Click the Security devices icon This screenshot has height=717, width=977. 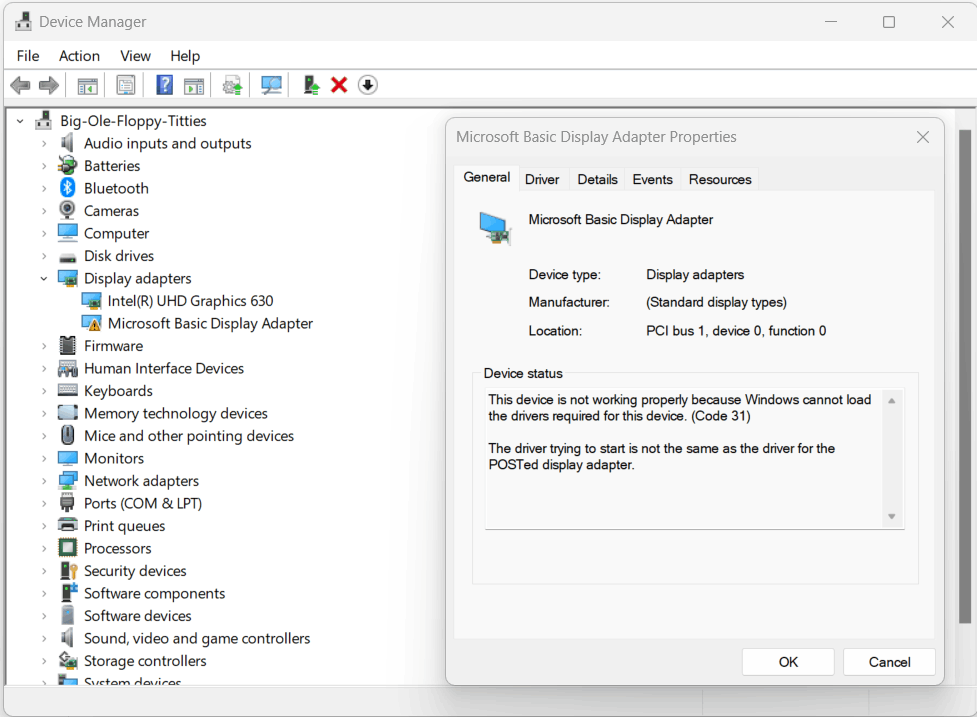68,570
